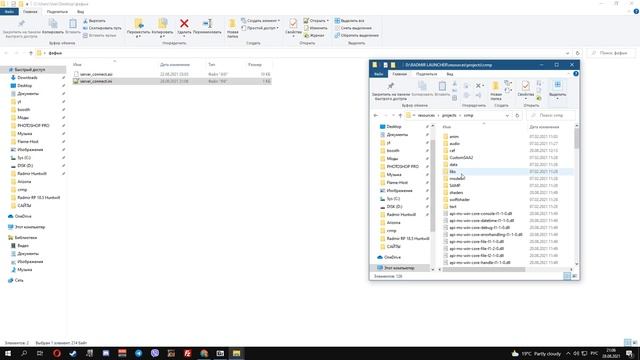The image size is (640, 360).
Task: Open the shaders folder in the cmp window
Action: 456,193
